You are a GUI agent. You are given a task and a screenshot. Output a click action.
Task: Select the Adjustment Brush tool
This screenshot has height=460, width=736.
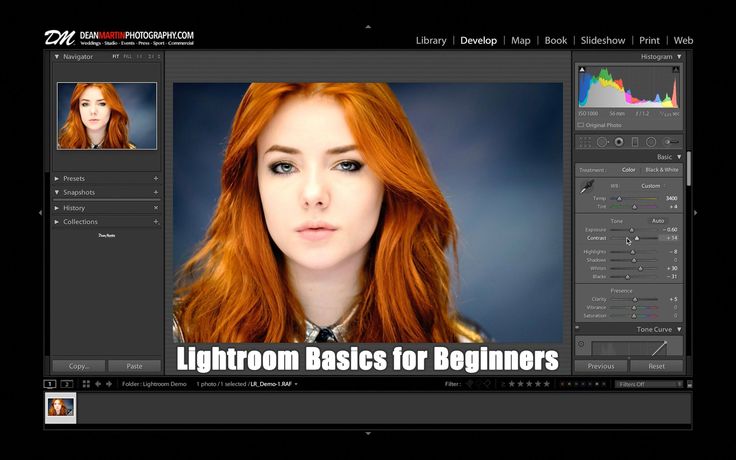(671, 142)
